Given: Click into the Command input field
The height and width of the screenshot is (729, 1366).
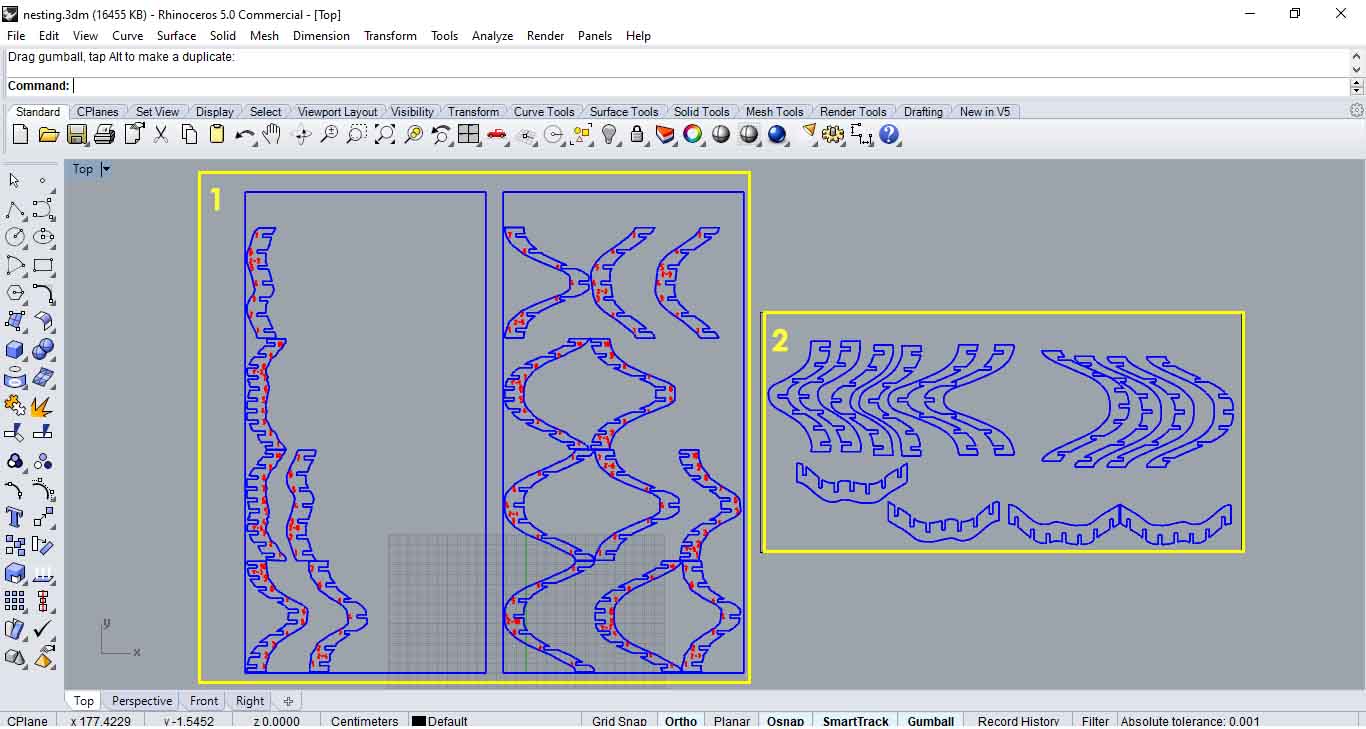Looking at the screenshot, I should coord(710,86).
